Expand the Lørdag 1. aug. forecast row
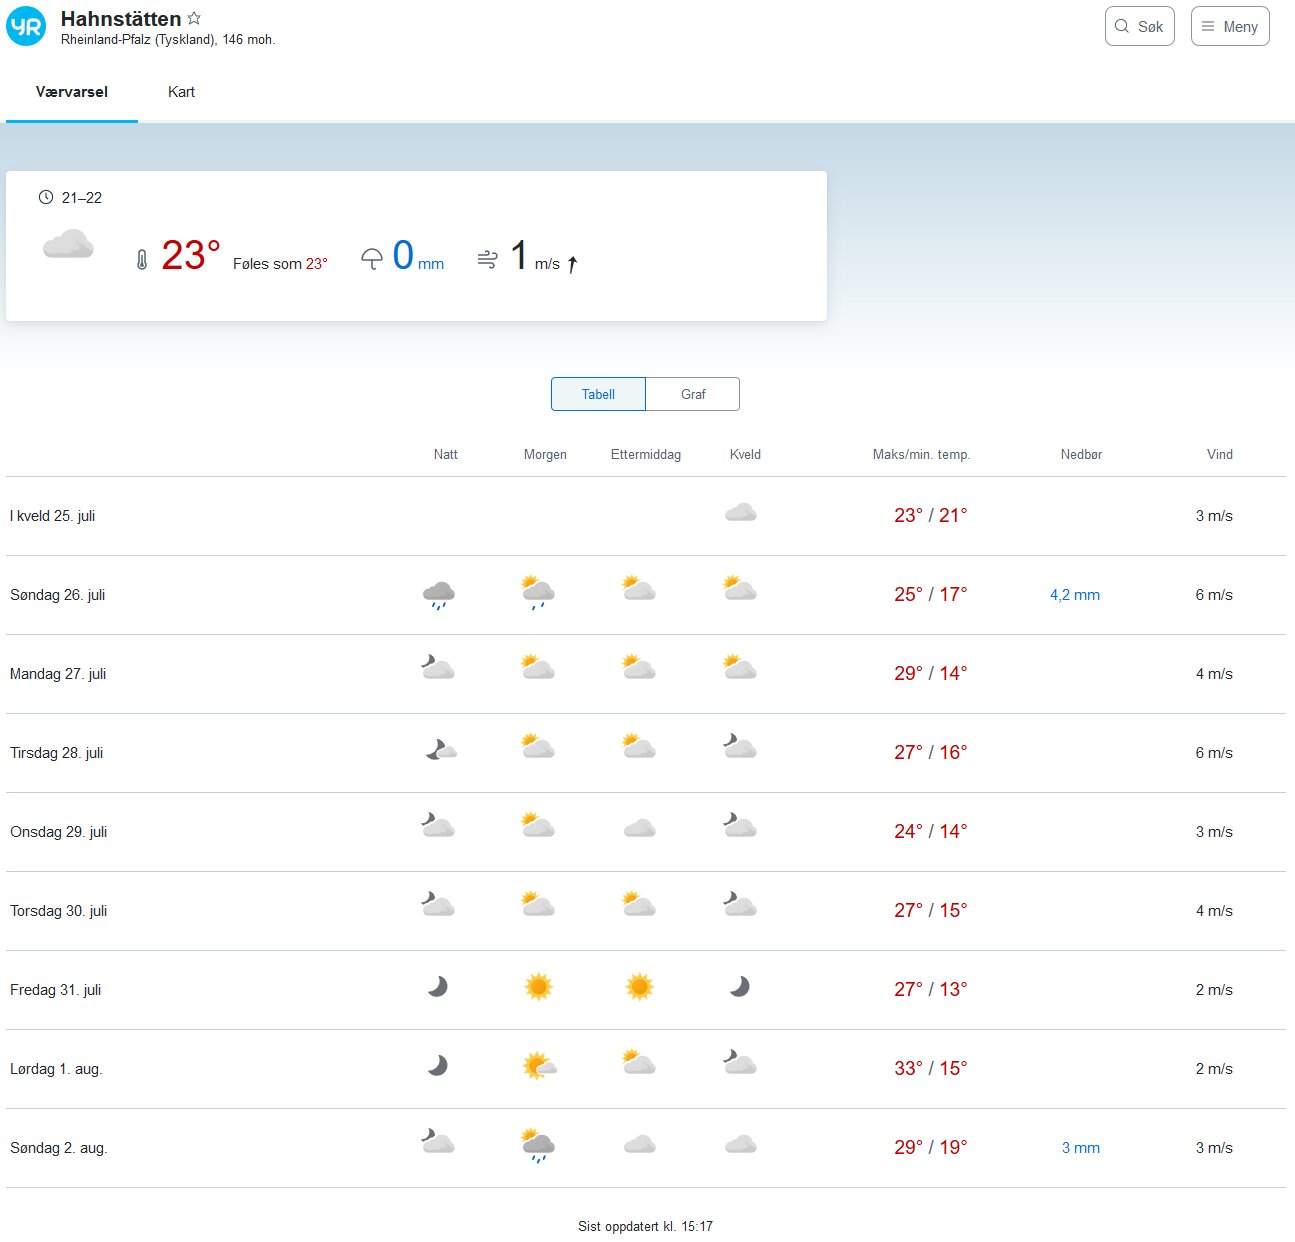Viewport: 1295px width, 1242px height. tap(56, 1069)
